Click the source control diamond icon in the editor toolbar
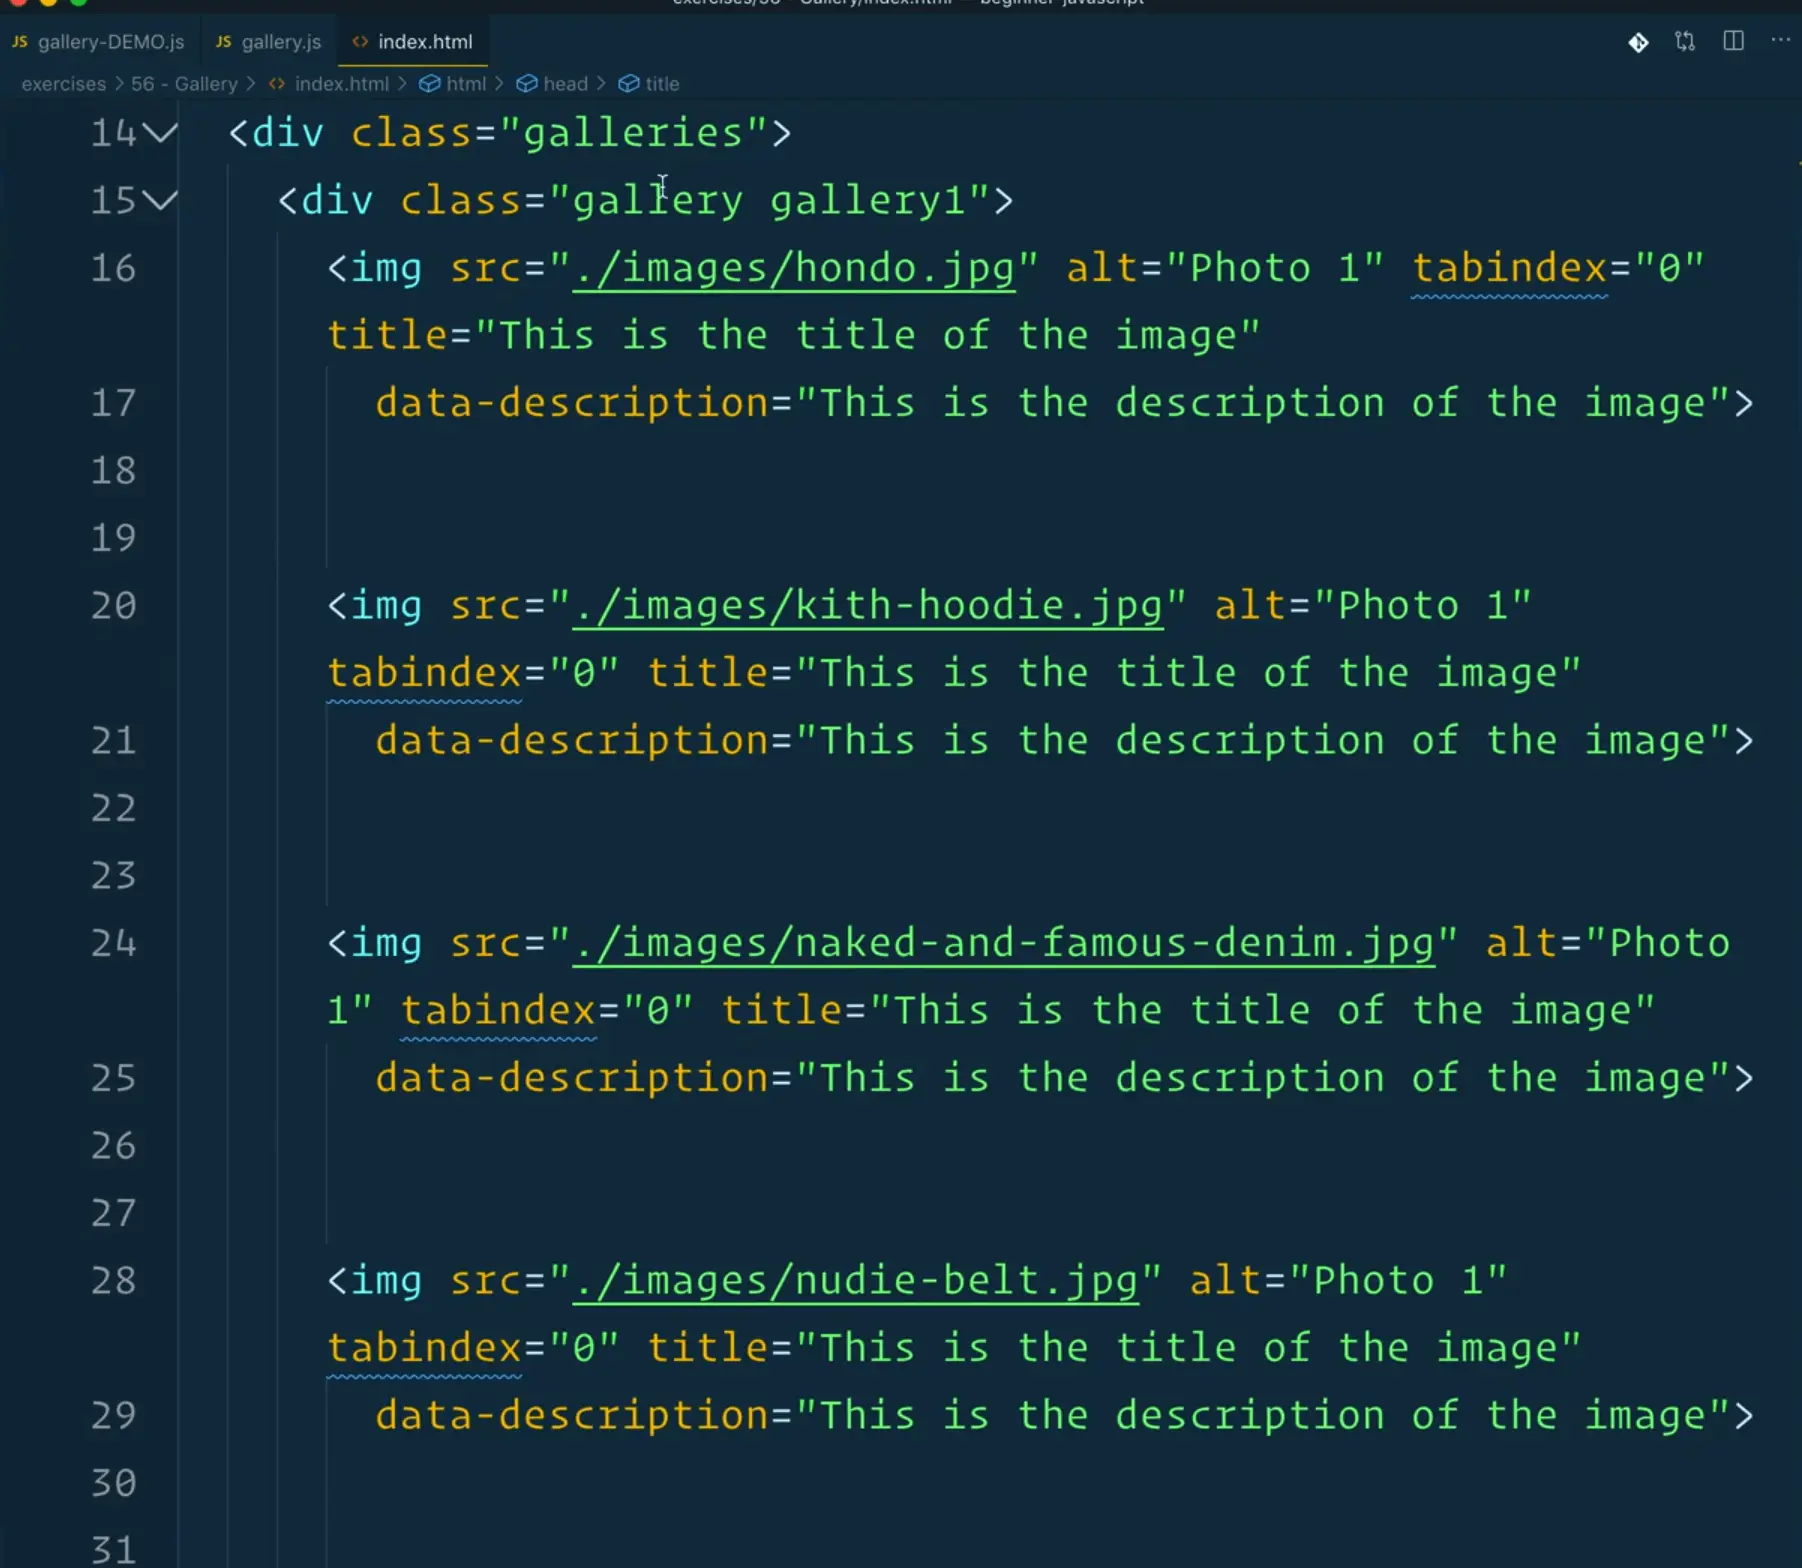Viewport: 1802px width, 1568px height. 1638,42
